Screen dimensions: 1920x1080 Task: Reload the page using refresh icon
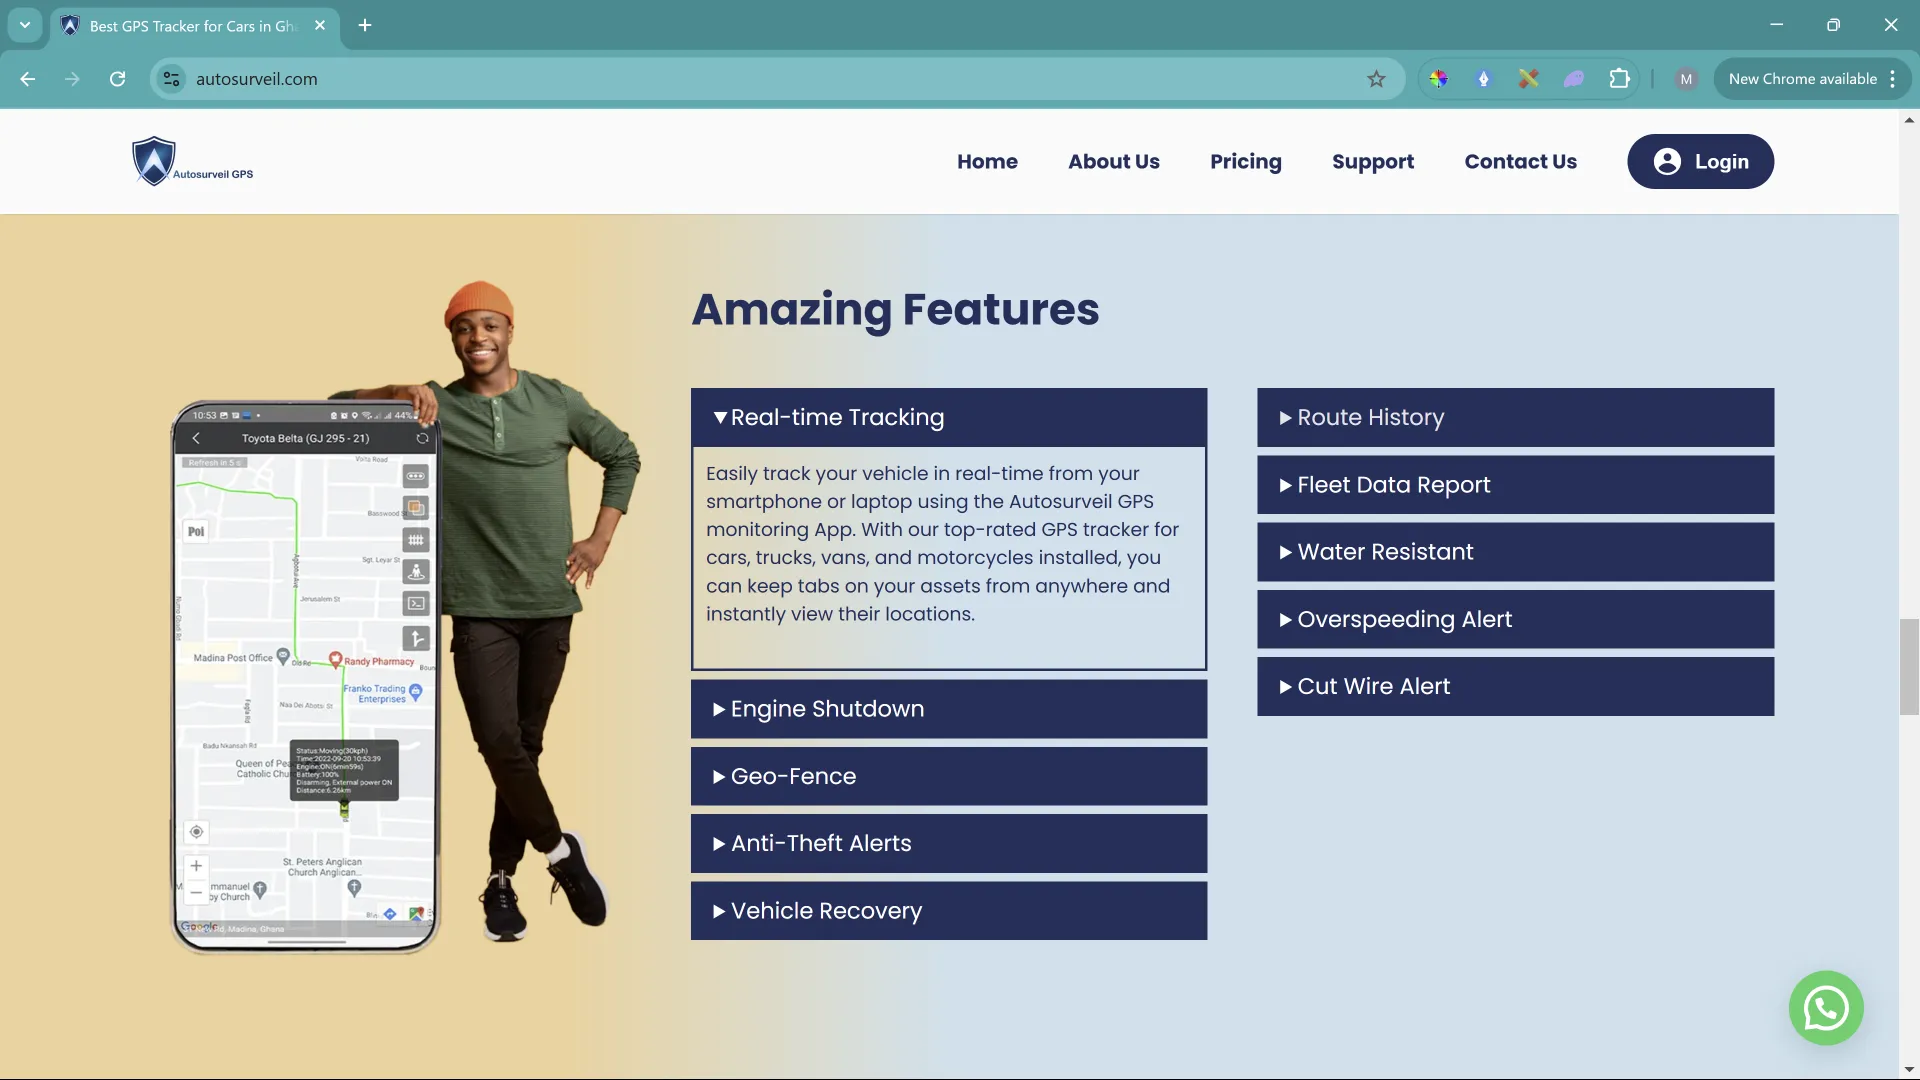[117, 79]
